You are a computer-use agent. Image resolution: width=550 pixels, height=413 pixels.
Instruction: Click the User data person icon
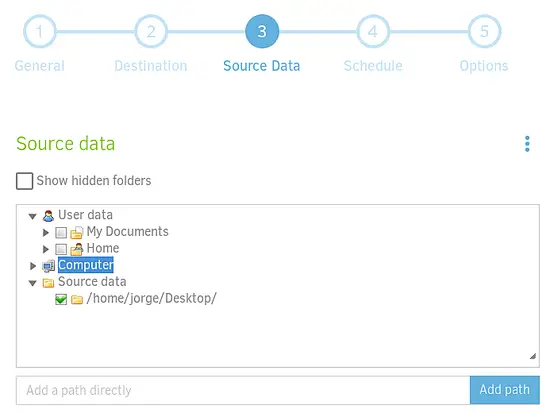click(48, 215)
